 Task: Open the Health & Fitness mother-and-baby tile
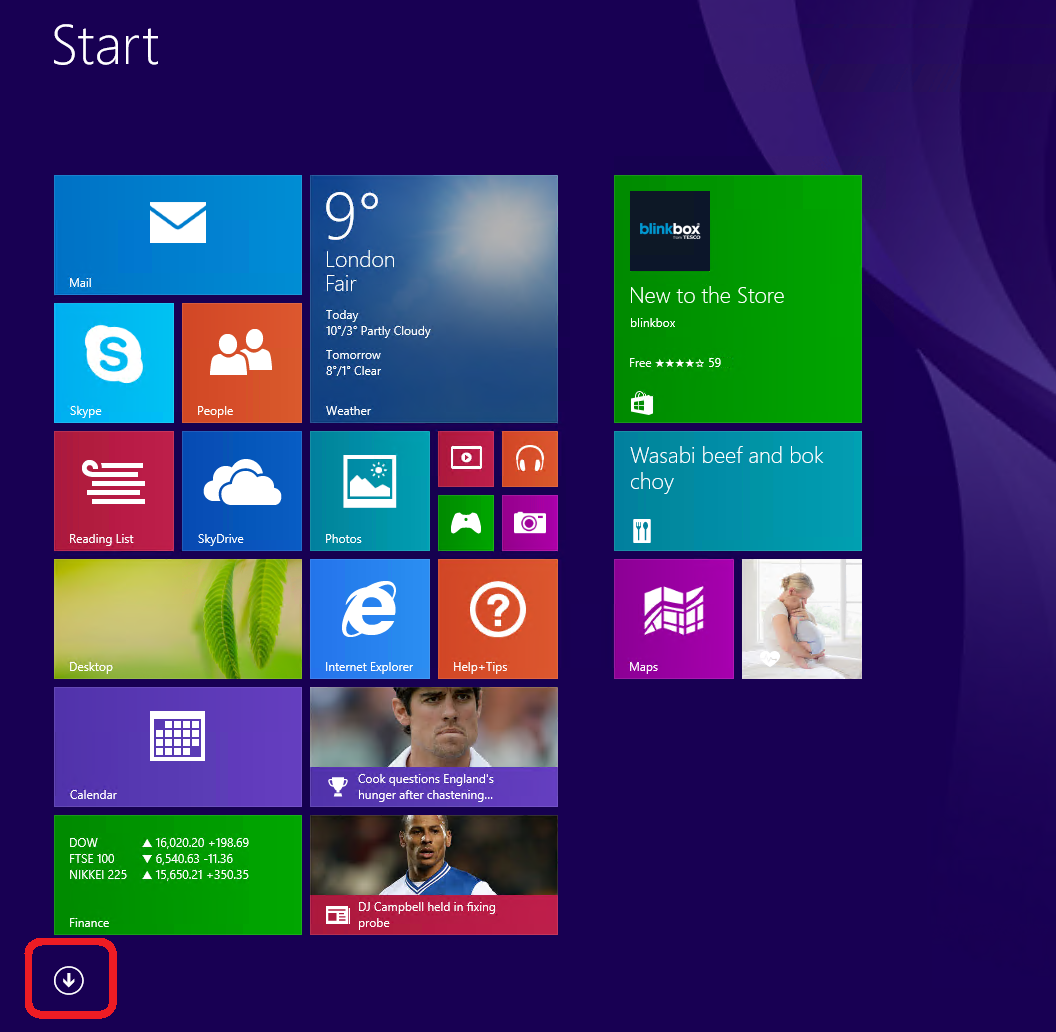point(802,619)
